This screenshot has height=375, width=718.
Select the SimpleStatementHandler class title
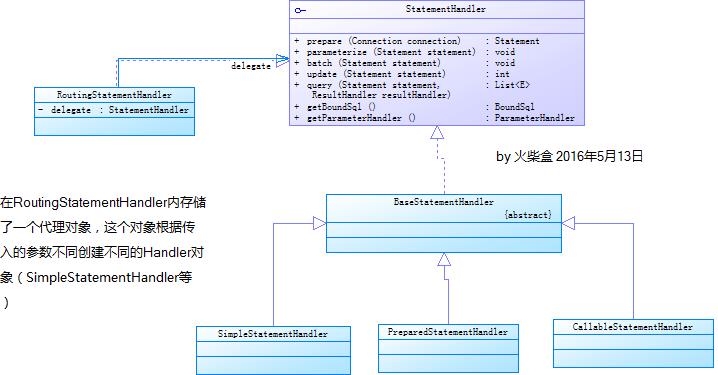coord(272,334)
